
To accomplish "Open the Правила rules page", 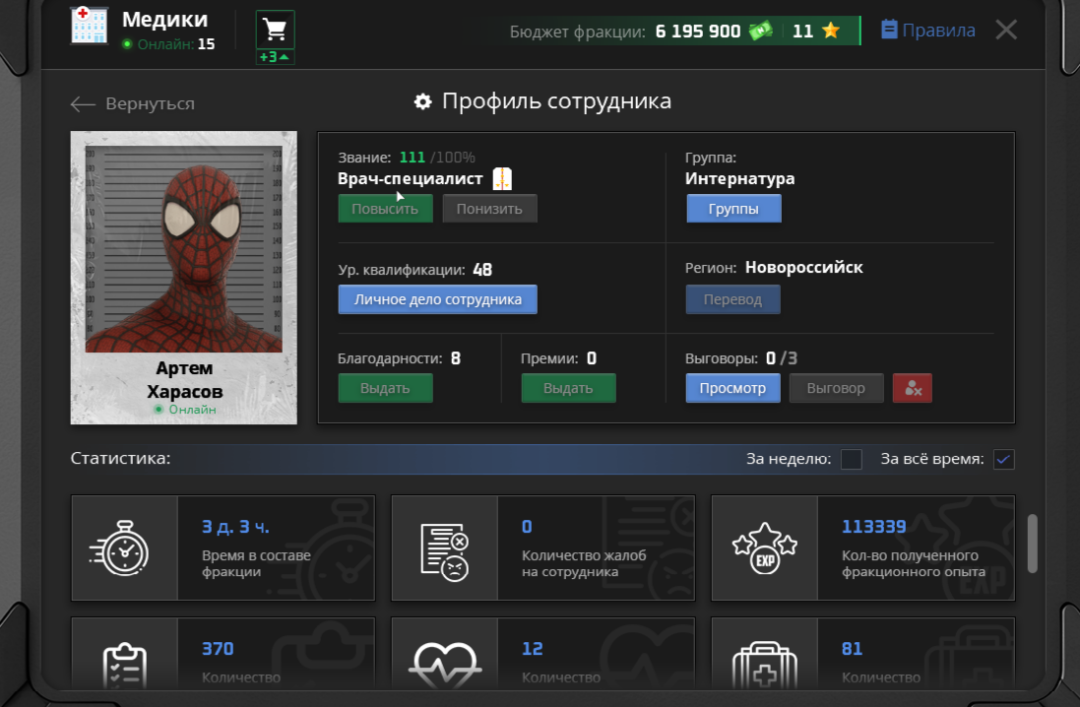I will tap(928, 30).
